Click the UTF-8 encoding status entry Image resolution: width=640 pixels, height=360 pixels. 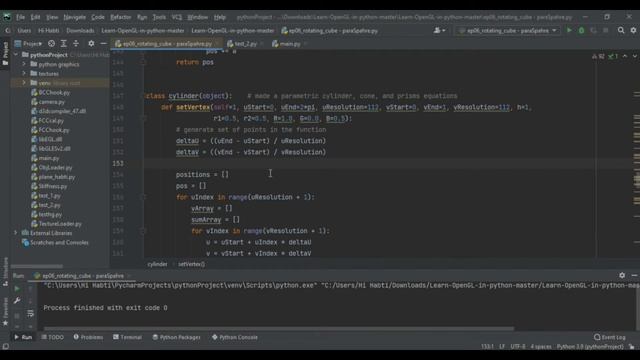[x=518, y=347]
